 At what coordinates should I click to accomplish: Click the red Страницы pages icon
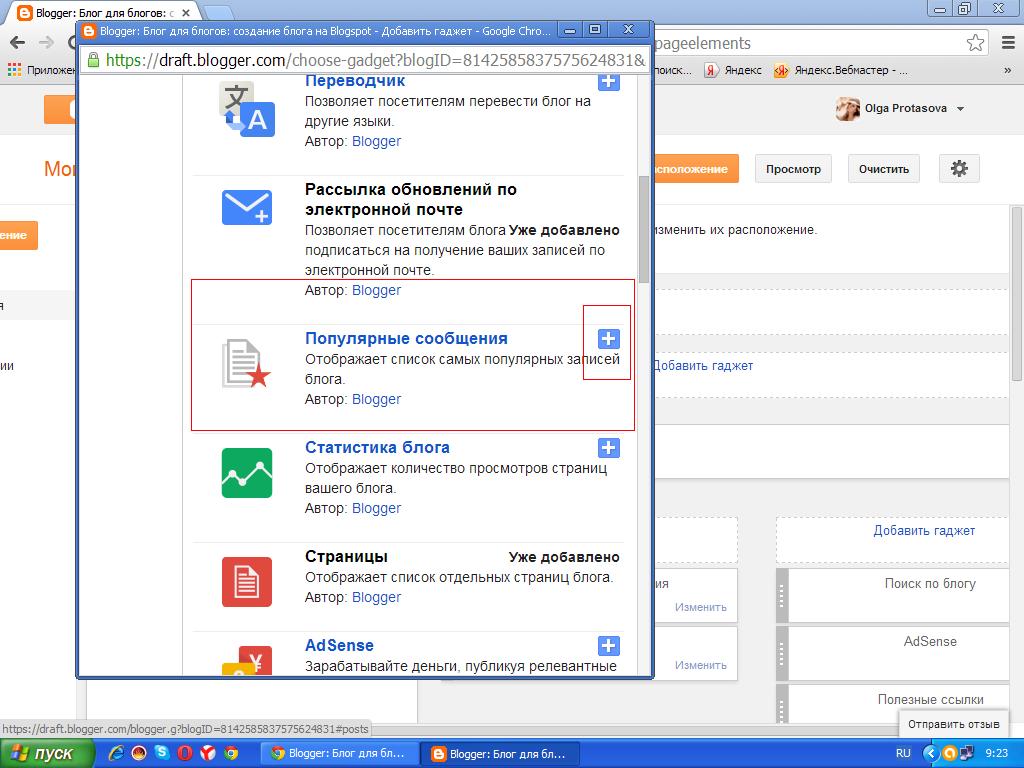click(x=247, y=582)
